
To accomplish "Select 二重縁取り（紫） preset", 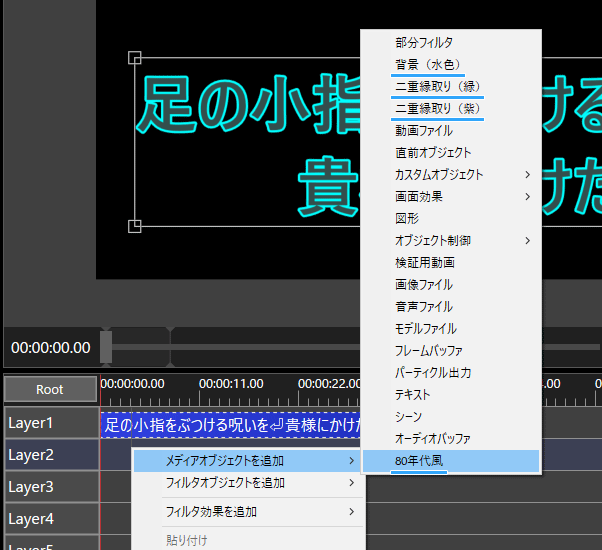I will tap(438, 109).
